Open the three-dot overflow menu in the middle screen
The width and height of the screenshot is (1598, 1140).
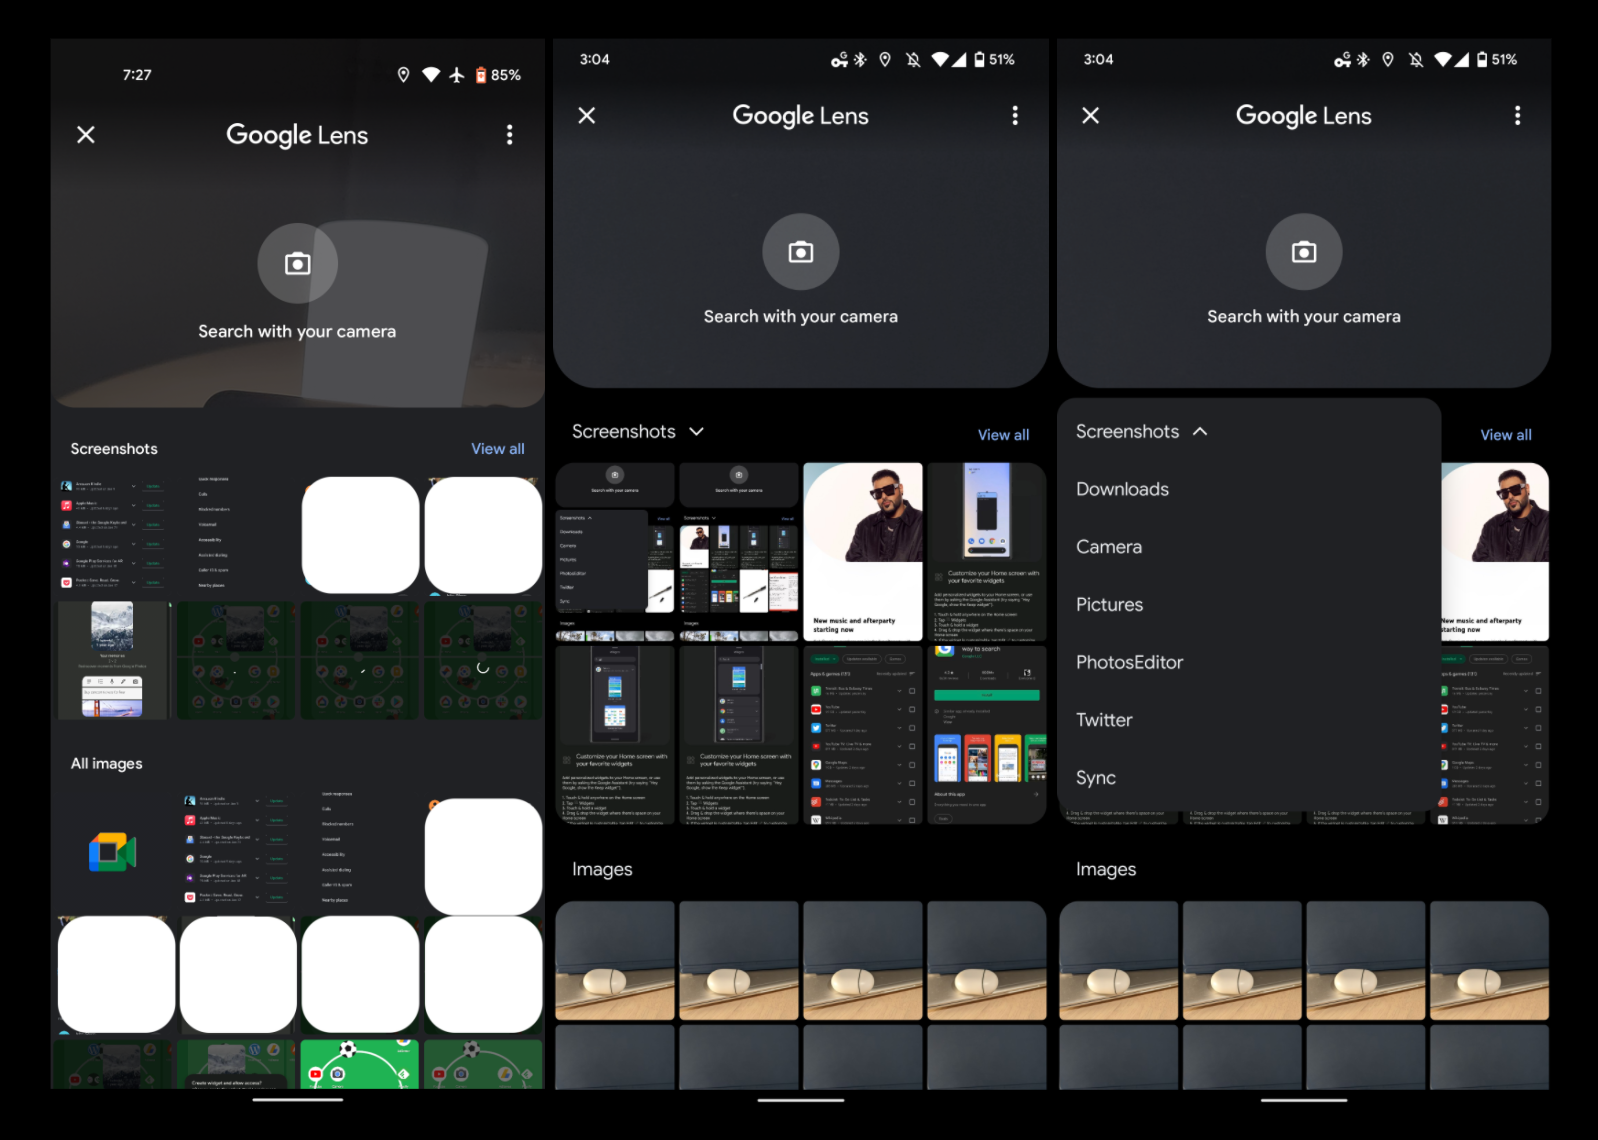tap(1015, 115)
